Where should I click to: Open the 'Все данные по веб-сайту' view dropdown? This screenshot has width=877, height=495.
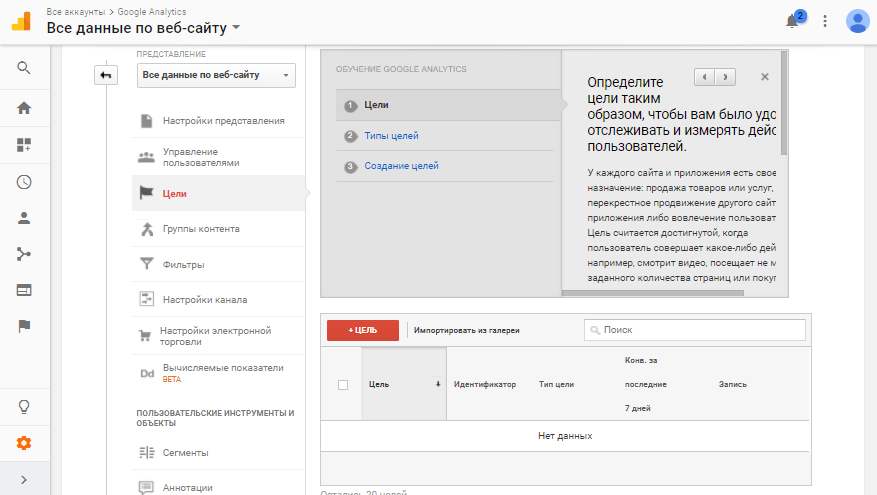[217, 75]
